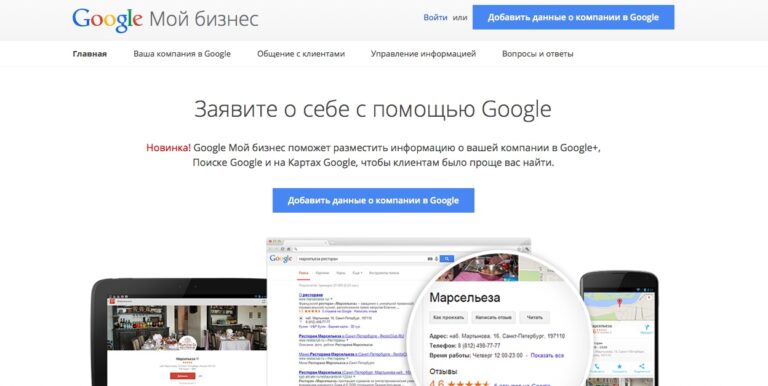Screen dimensions: 768x386
Task: Click the tablet restaurant photo
Action: click(187, 327)
